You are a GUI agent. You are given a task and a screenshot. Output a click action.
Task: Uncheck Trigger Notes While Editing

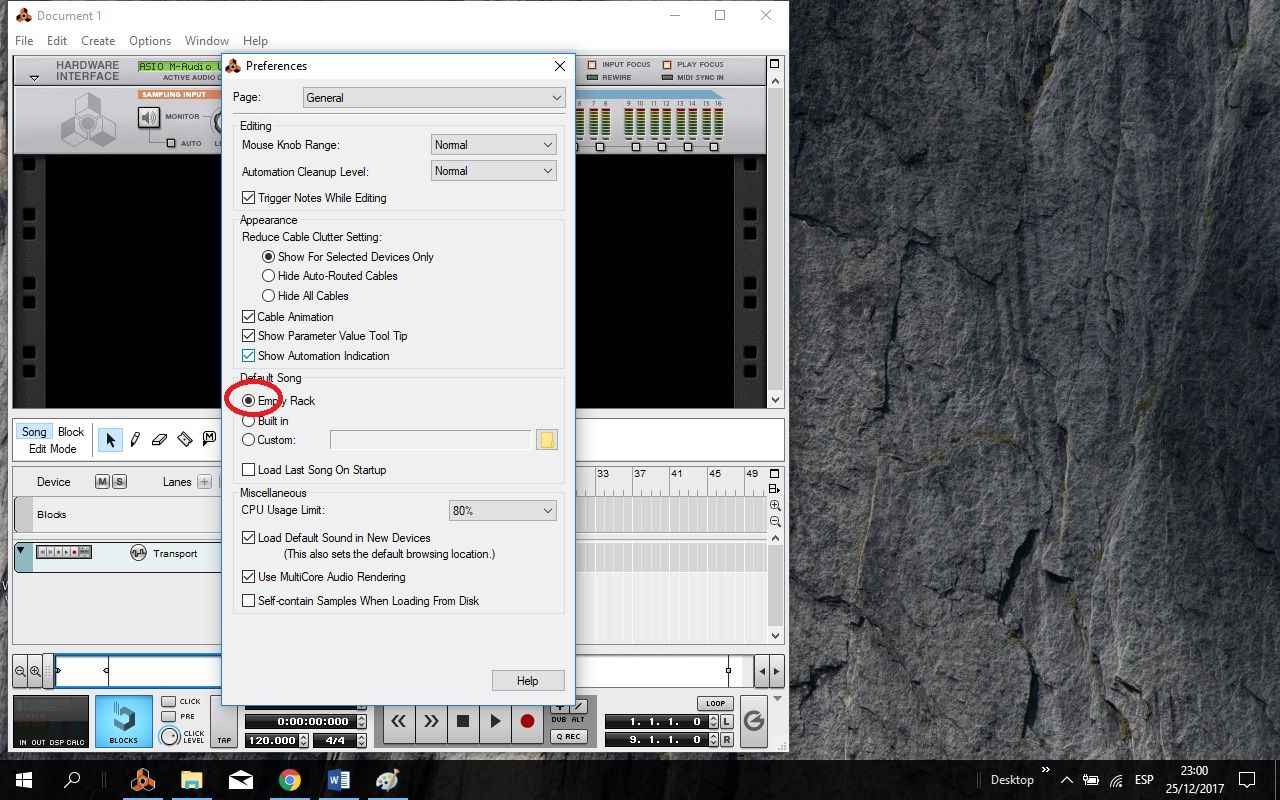click(x=249, y=198)
